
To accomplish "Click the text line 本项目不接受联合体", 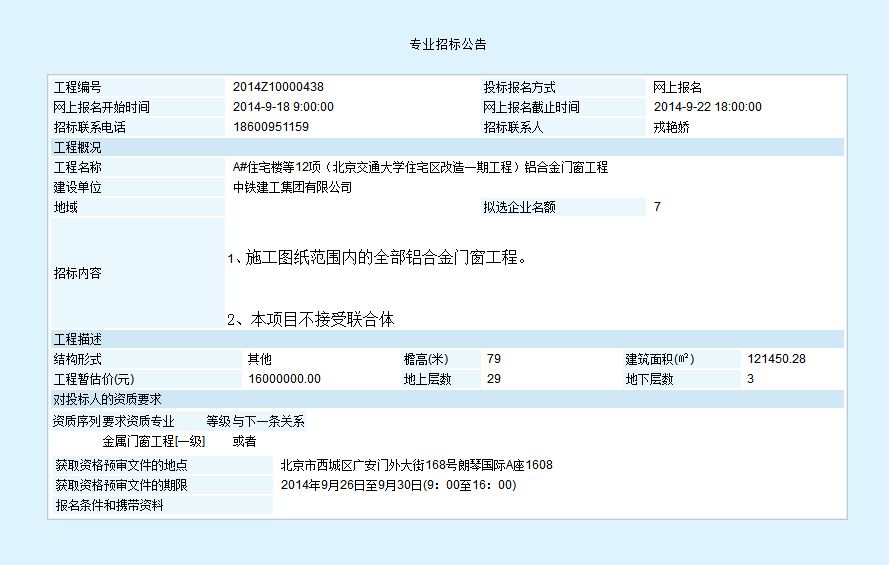I will (x=311, y=320).
